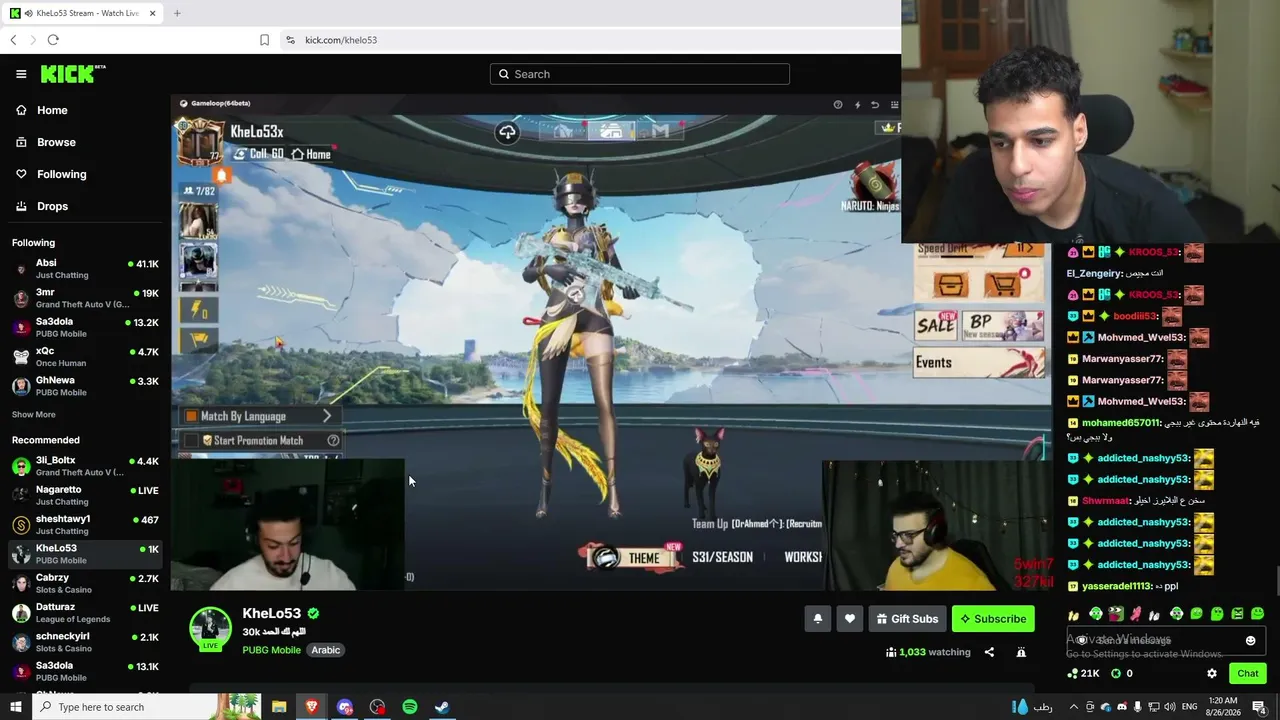Viewport: 1280px width, 720px height.
Task: Open 3li_Boltx in Recommended list
Action: point(84,466)
